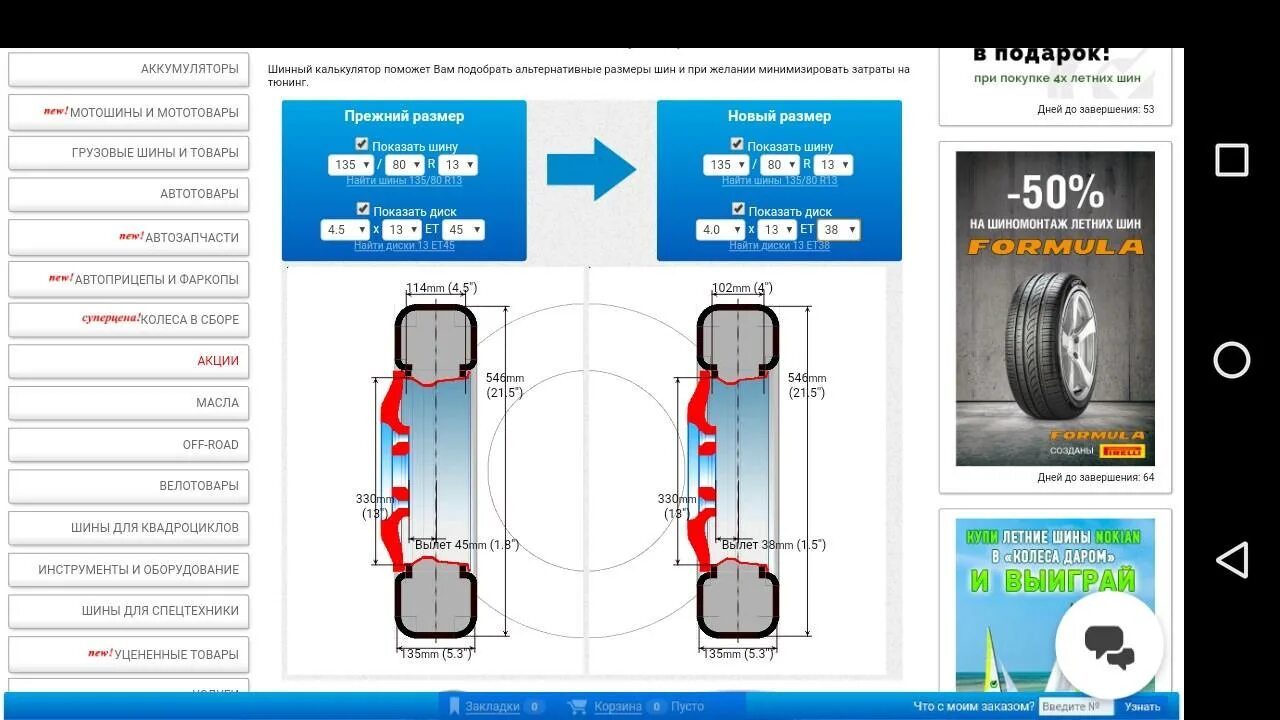
Task: Open the АККУМУЛЯТОРЫ category
Action: pos(129,69)
